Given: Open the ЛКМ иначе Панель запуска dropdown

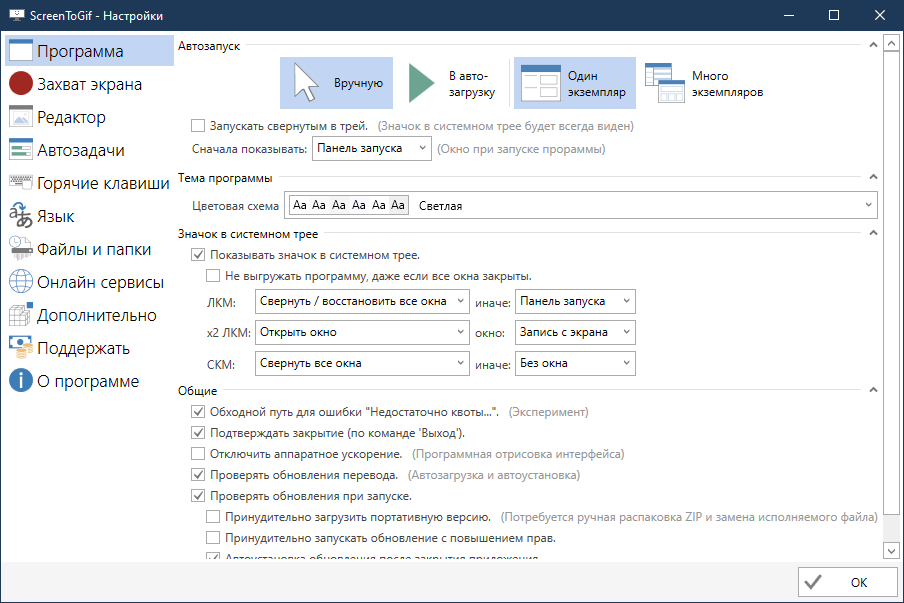Looking at the screenshot, I should click(575, 301).
